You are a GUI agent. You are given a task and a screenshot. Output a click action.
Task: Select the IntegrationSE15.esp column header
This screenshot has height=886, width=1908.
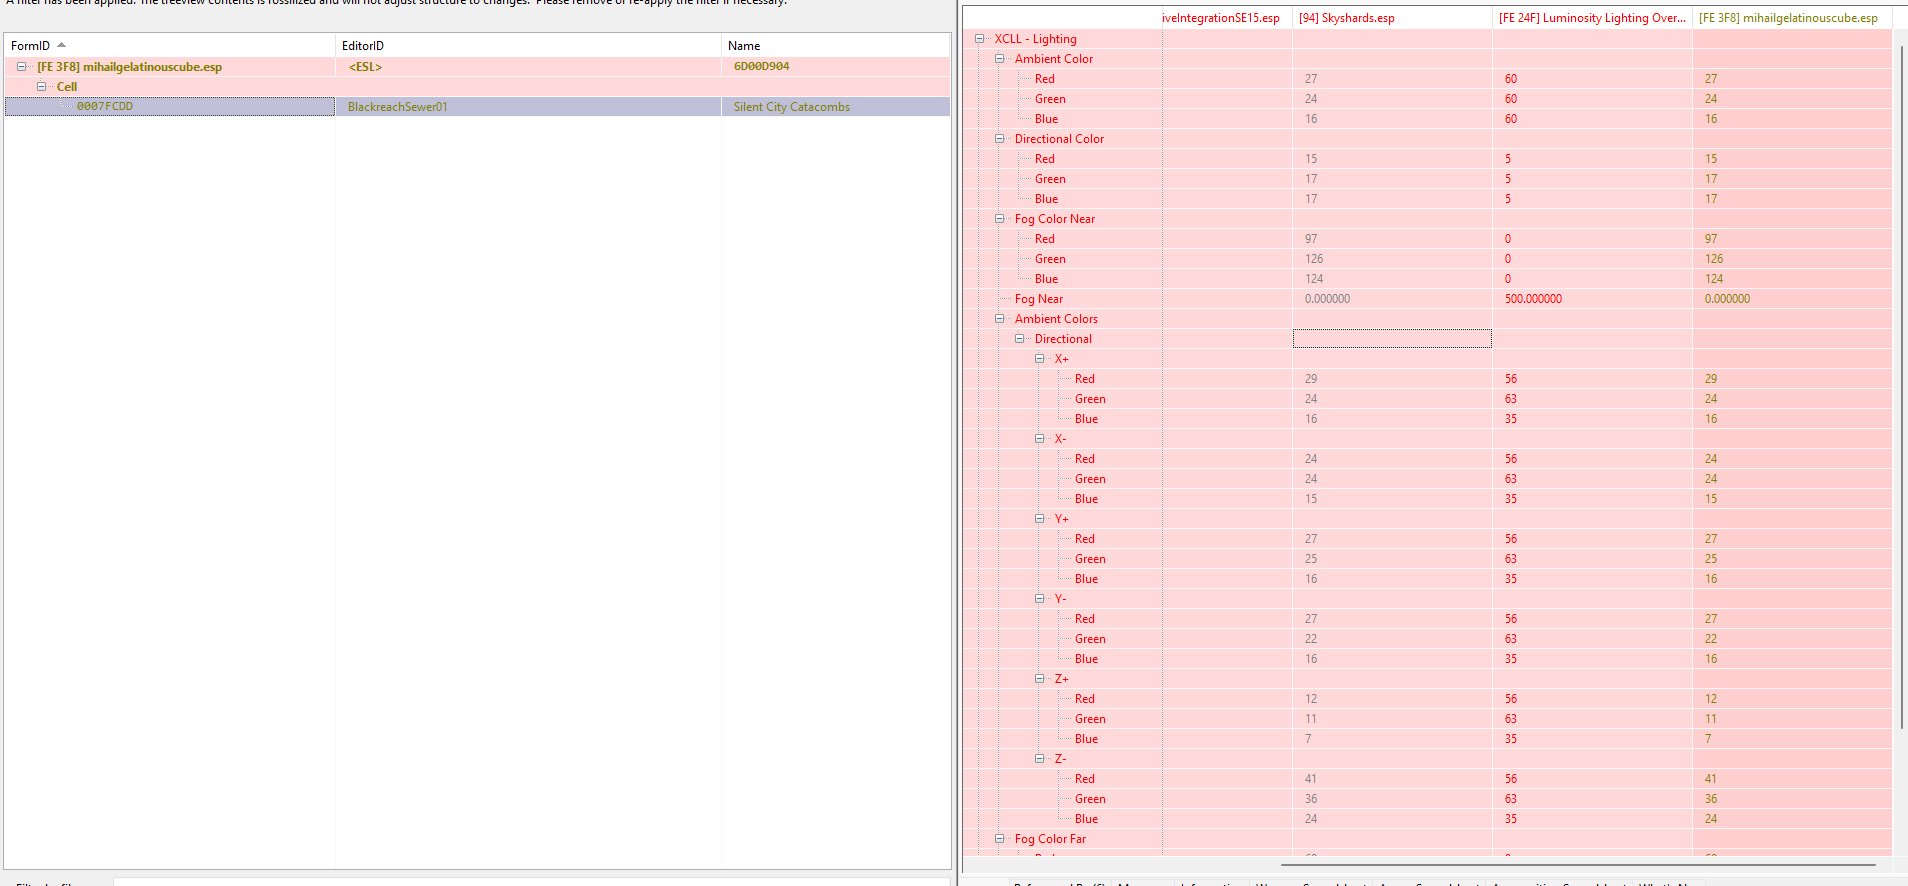(x=1226, y=18)
